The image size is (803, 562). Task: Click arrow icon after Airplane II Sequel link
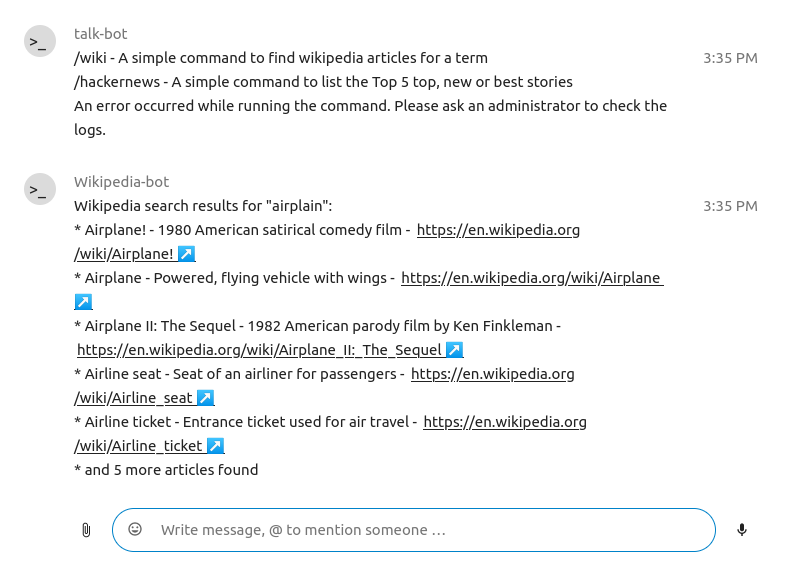[x=454, y=350]
